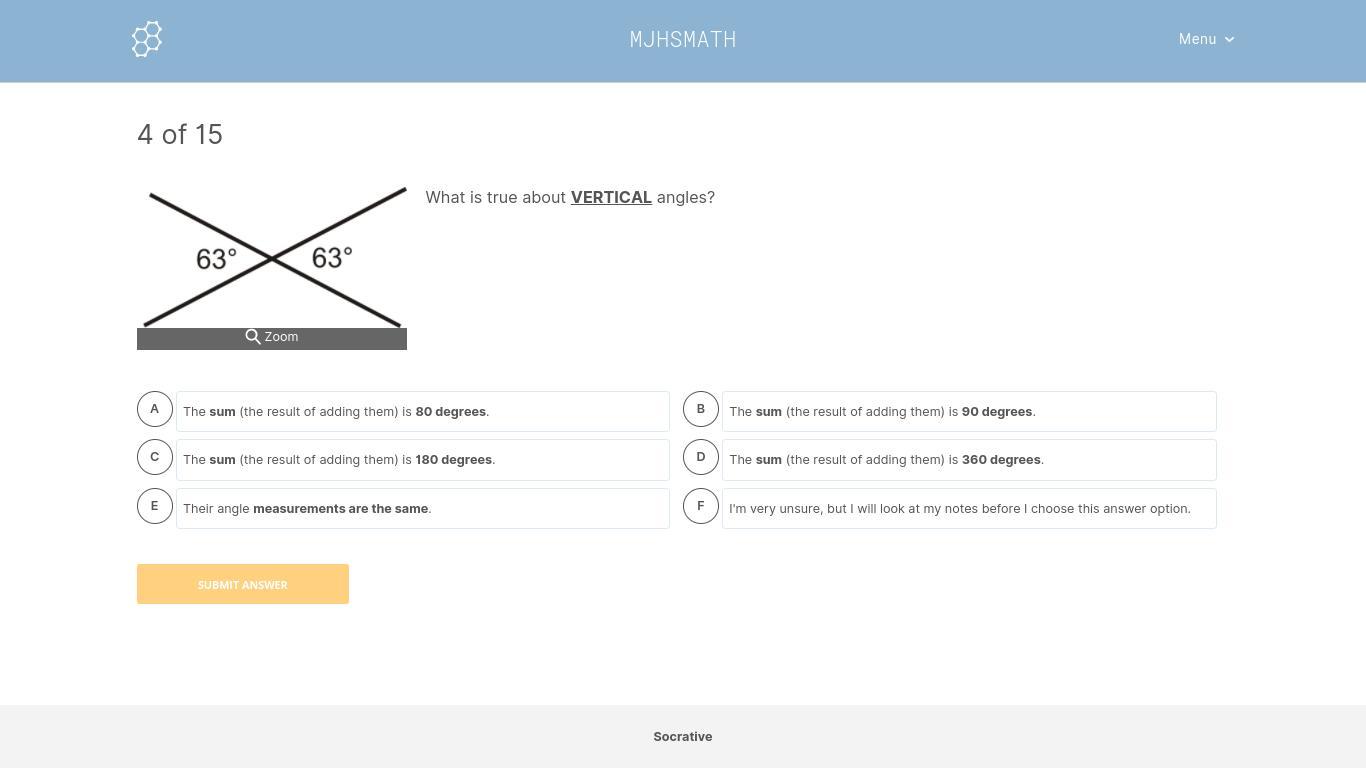Viewport: 1366px width, 768px height.
Task: Pick 'measurements are the same' answer
Action: click(x=423, y=509)
